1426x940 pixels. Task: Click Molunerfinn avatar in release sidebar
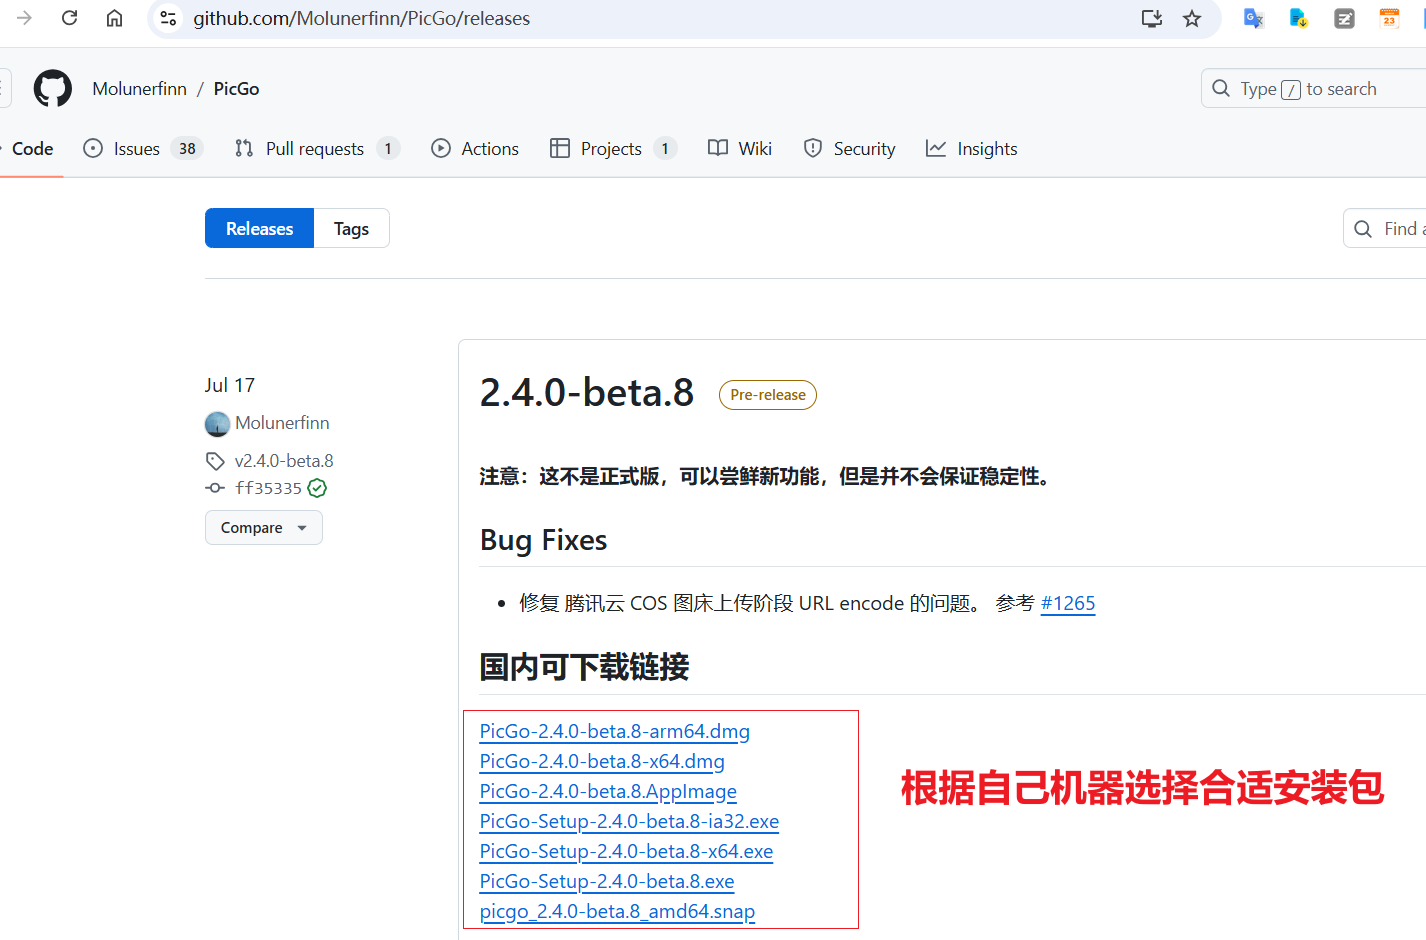tap(217, 424)
